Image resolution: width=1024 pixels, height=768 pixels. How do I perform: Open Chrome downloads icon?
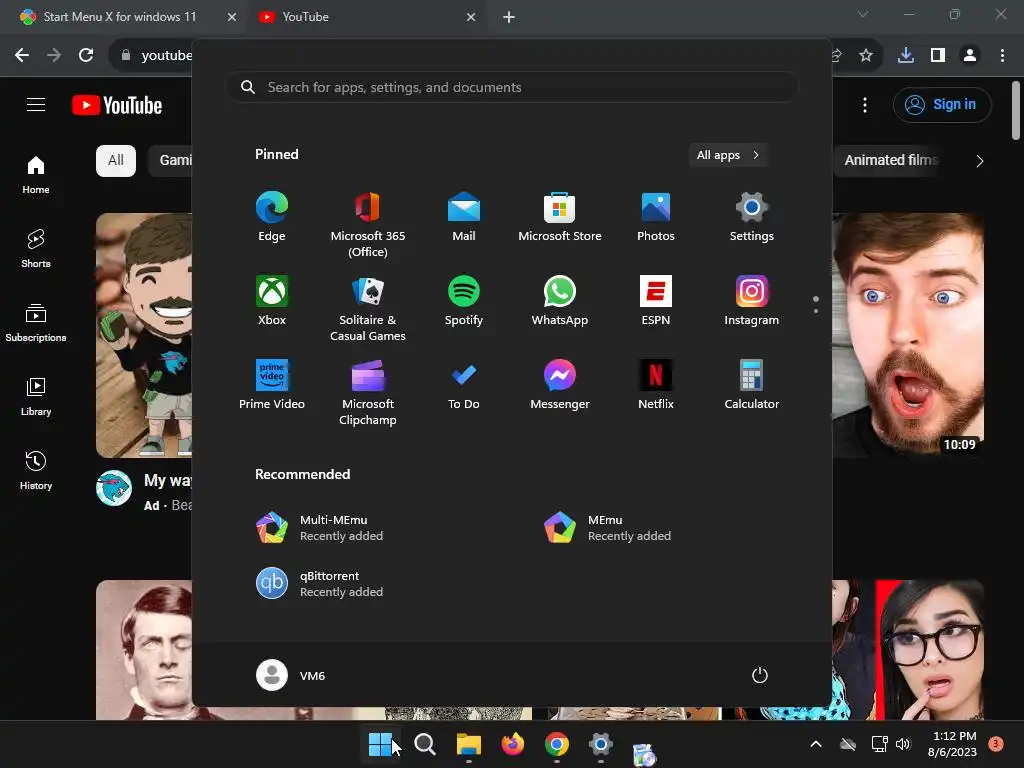(x=906, y=56)
